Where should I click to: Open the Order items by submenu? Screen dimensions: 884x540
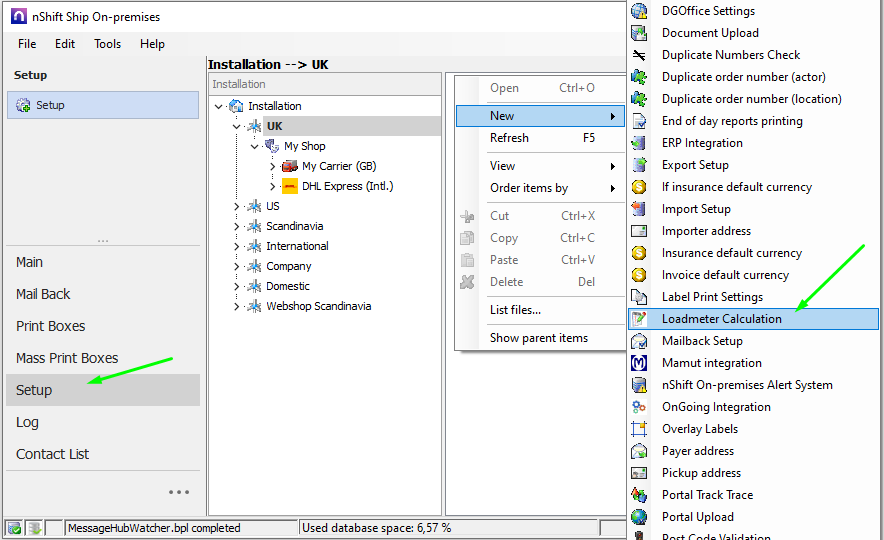529,188
